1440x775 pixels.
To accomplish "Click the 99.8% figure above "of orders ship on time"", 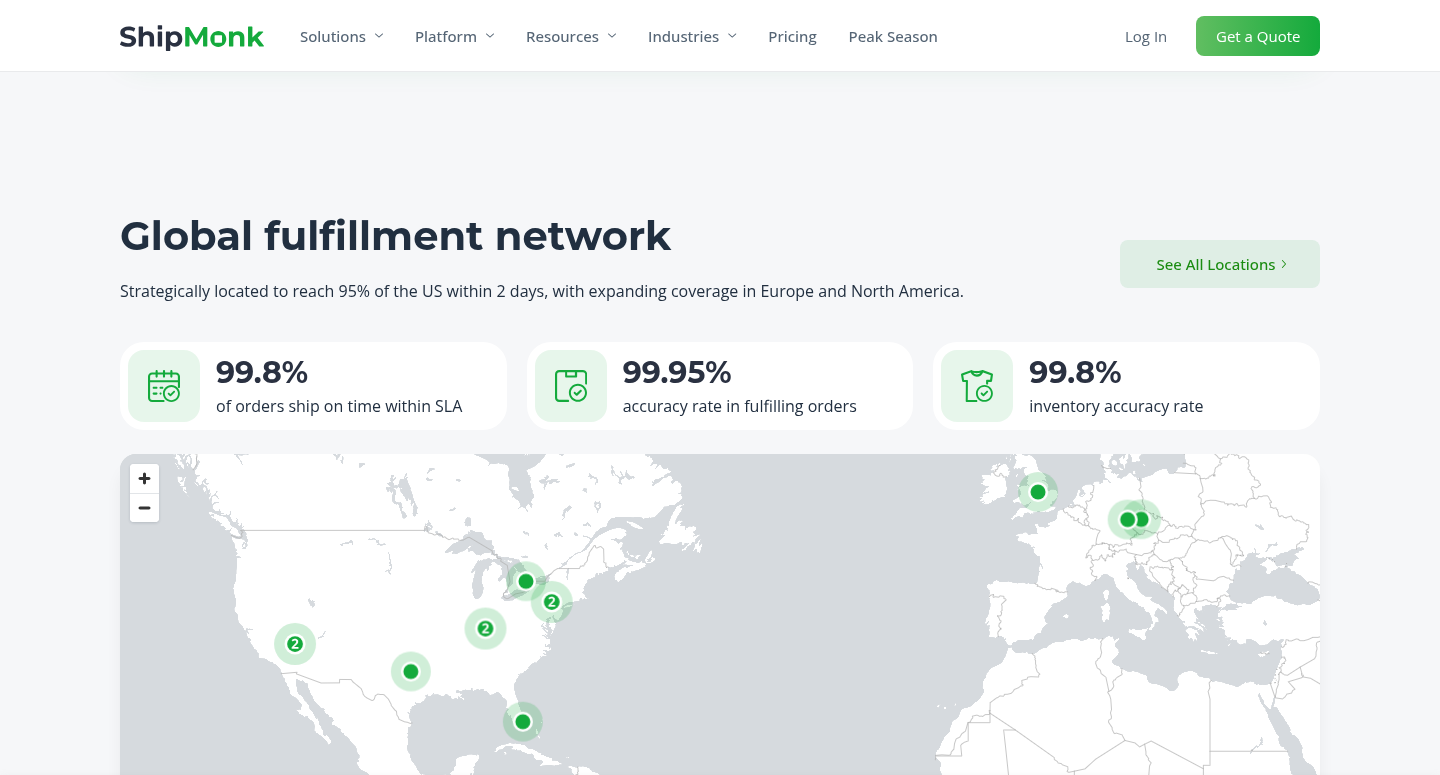I will tap(262, 372).
